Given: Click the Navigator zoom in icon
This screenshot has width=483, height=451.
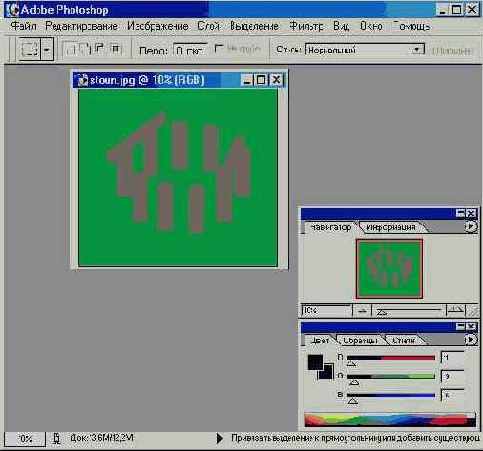Looking at the screenshot, I should click(x=456, y=311).
